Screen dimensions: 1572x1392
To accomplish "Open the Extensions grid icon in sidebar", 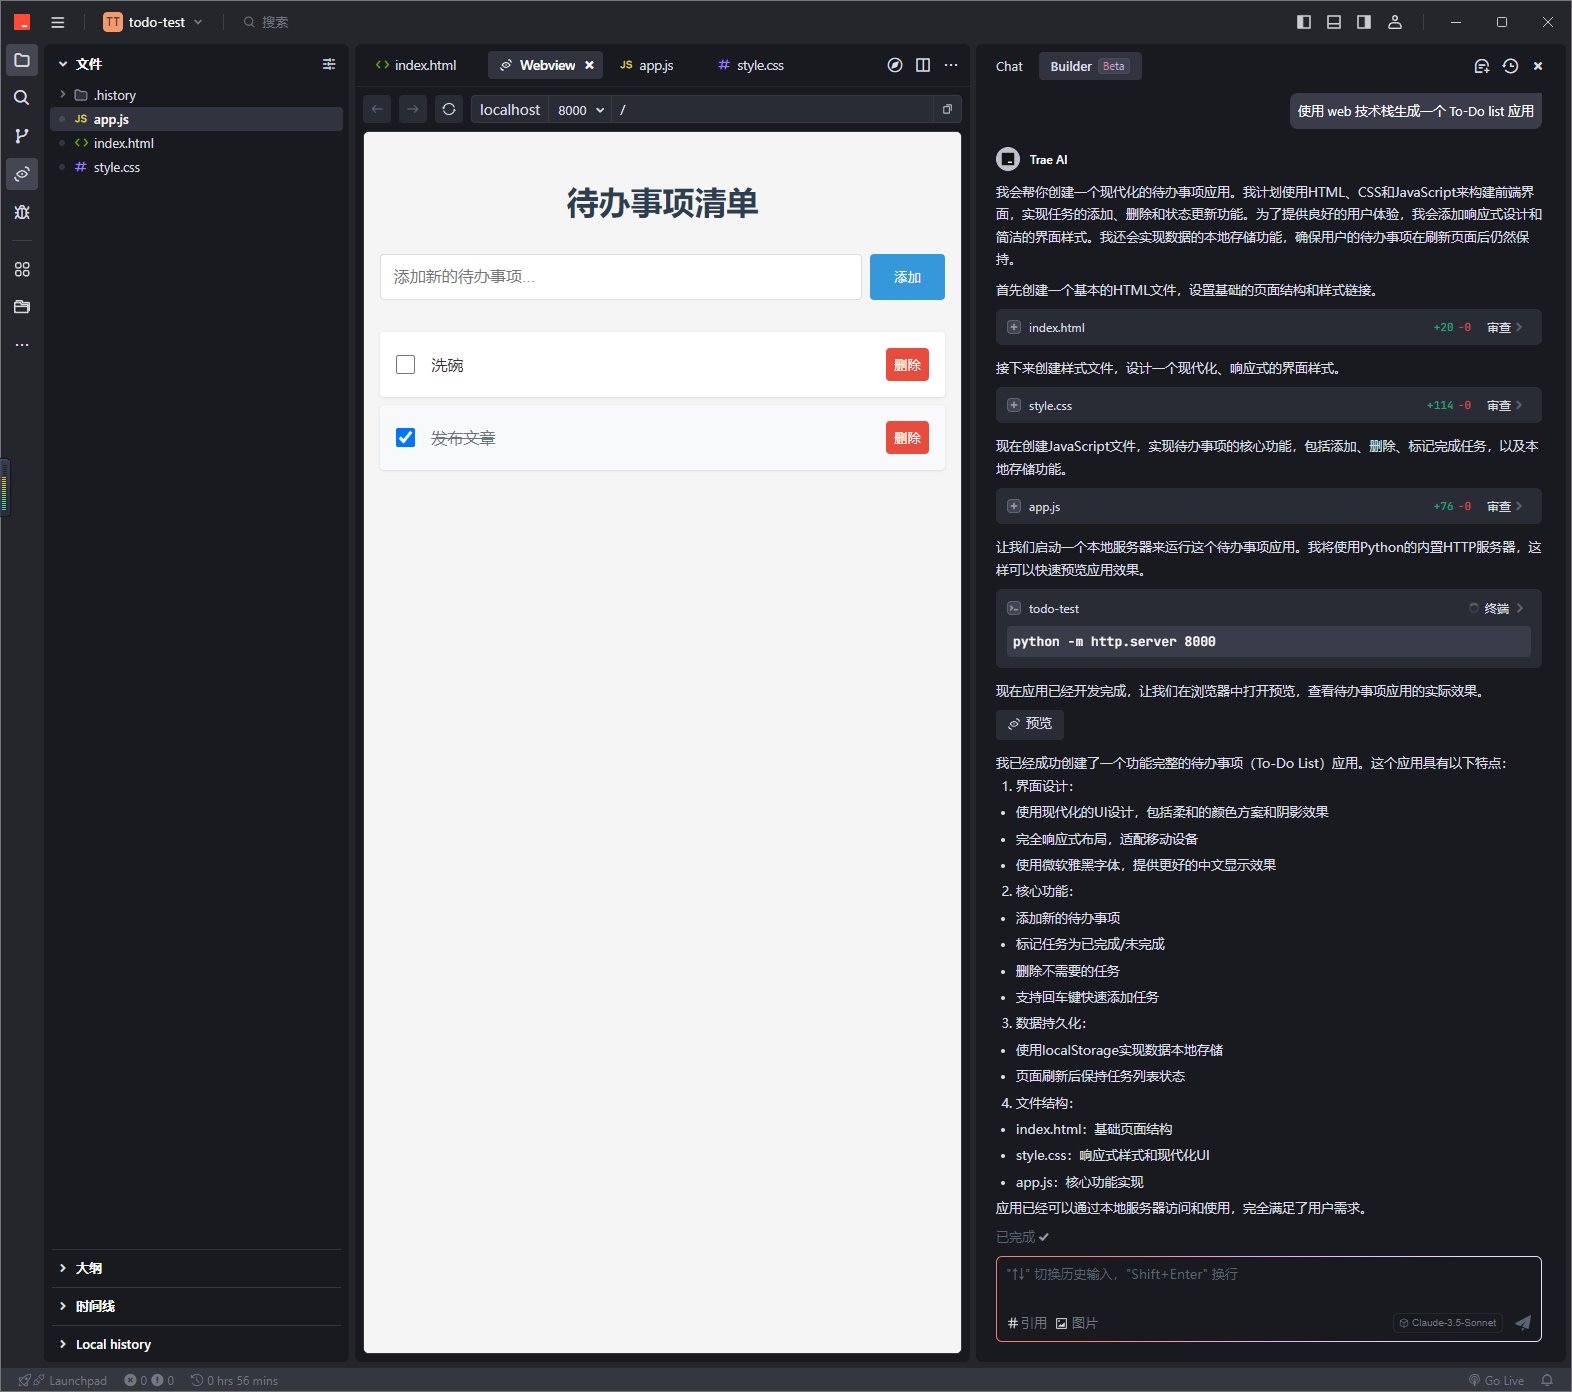I will point(22,269).
